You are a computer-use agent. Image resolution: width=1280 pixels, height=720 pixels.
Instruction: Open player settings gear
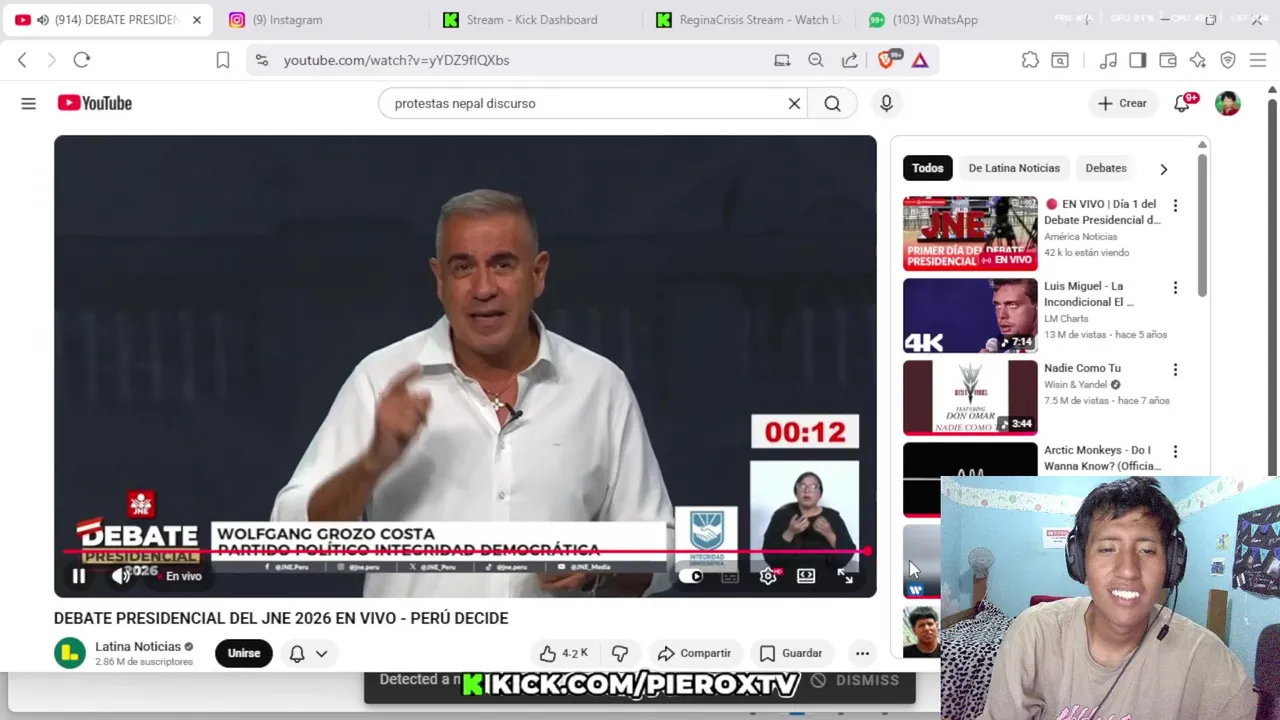[x=768, y=576]
